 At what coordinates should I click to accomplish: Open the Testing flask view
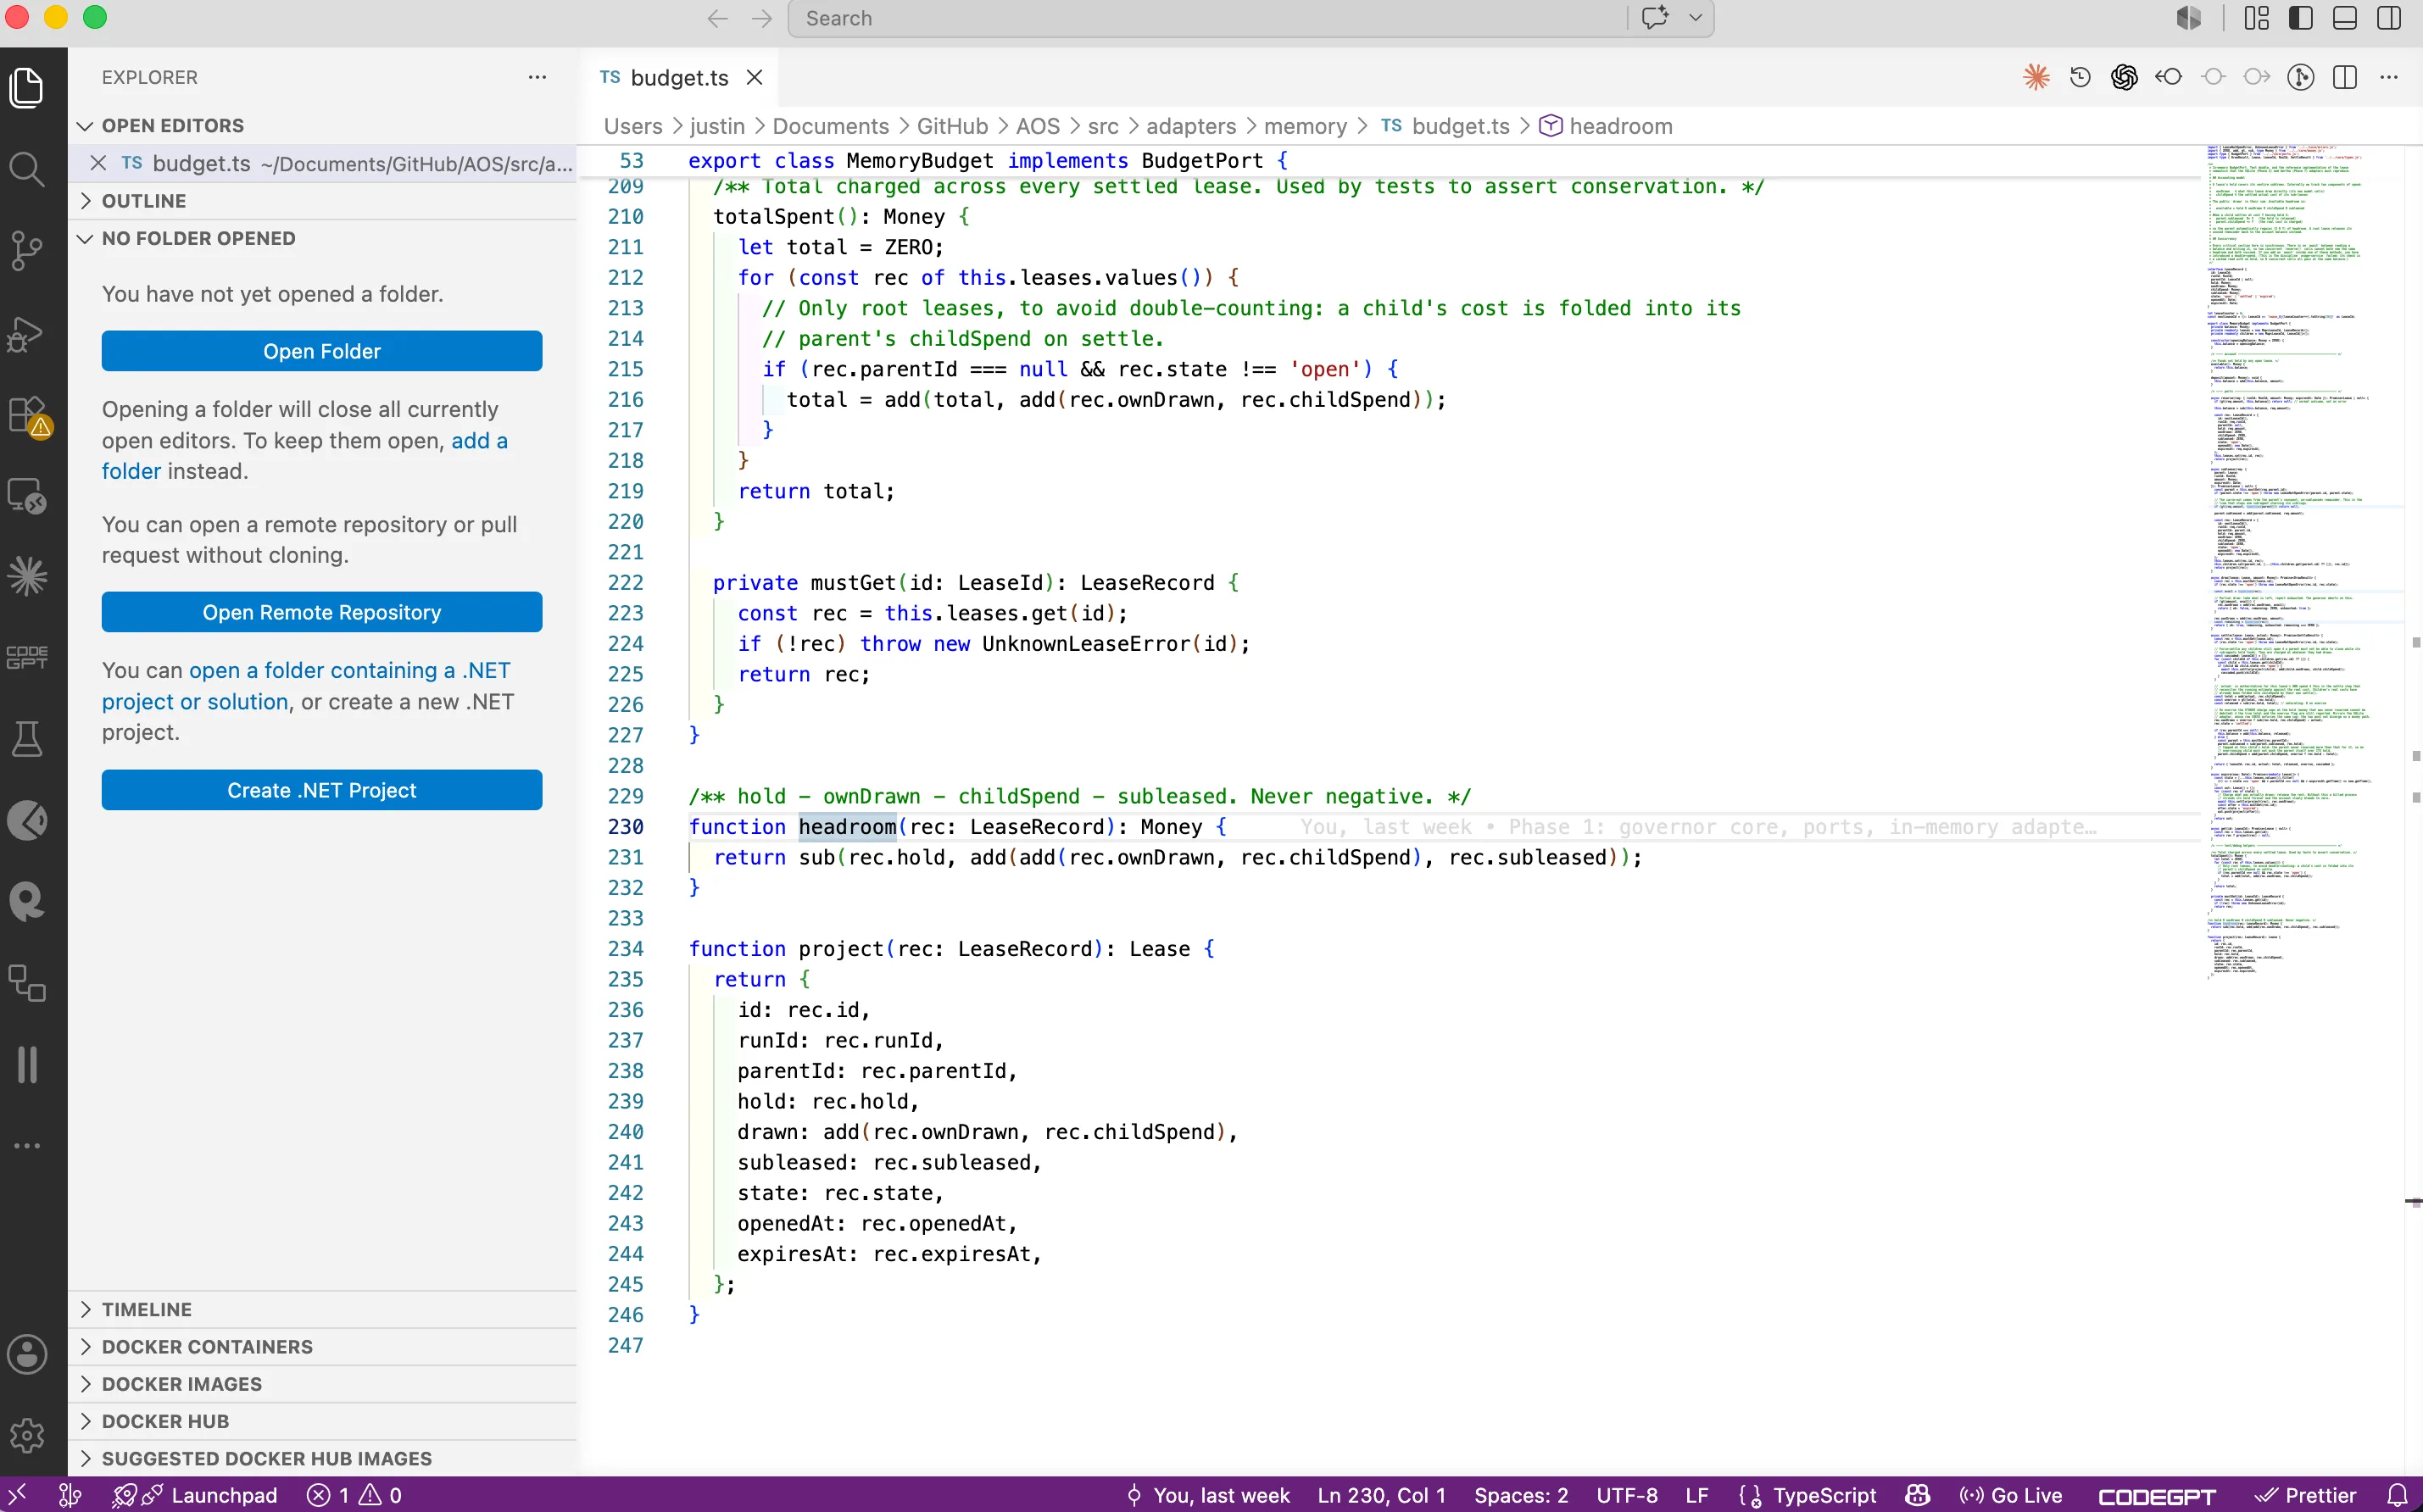(27, 739)
